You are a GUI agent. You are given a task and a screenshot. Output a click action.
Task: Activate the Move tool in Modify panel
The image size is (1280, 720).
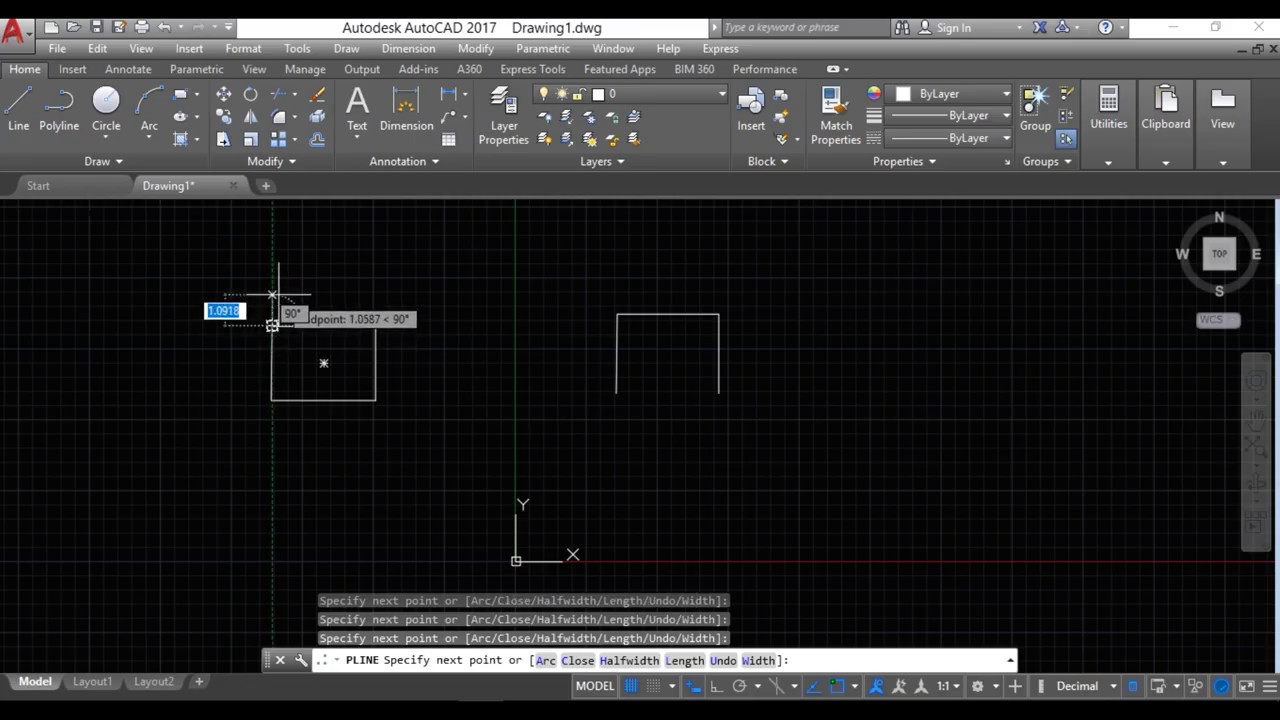point(223,94)
